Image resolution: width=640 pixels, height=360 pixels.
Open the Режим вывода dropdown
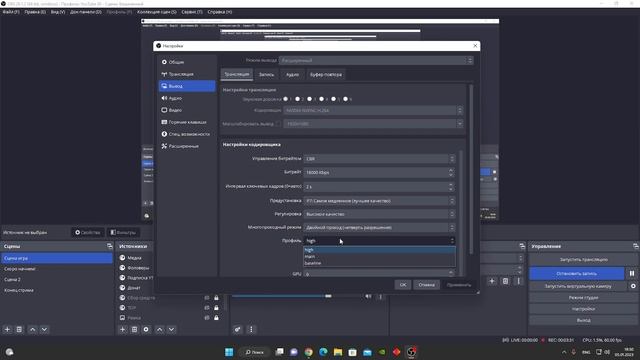tap(376, 60)
